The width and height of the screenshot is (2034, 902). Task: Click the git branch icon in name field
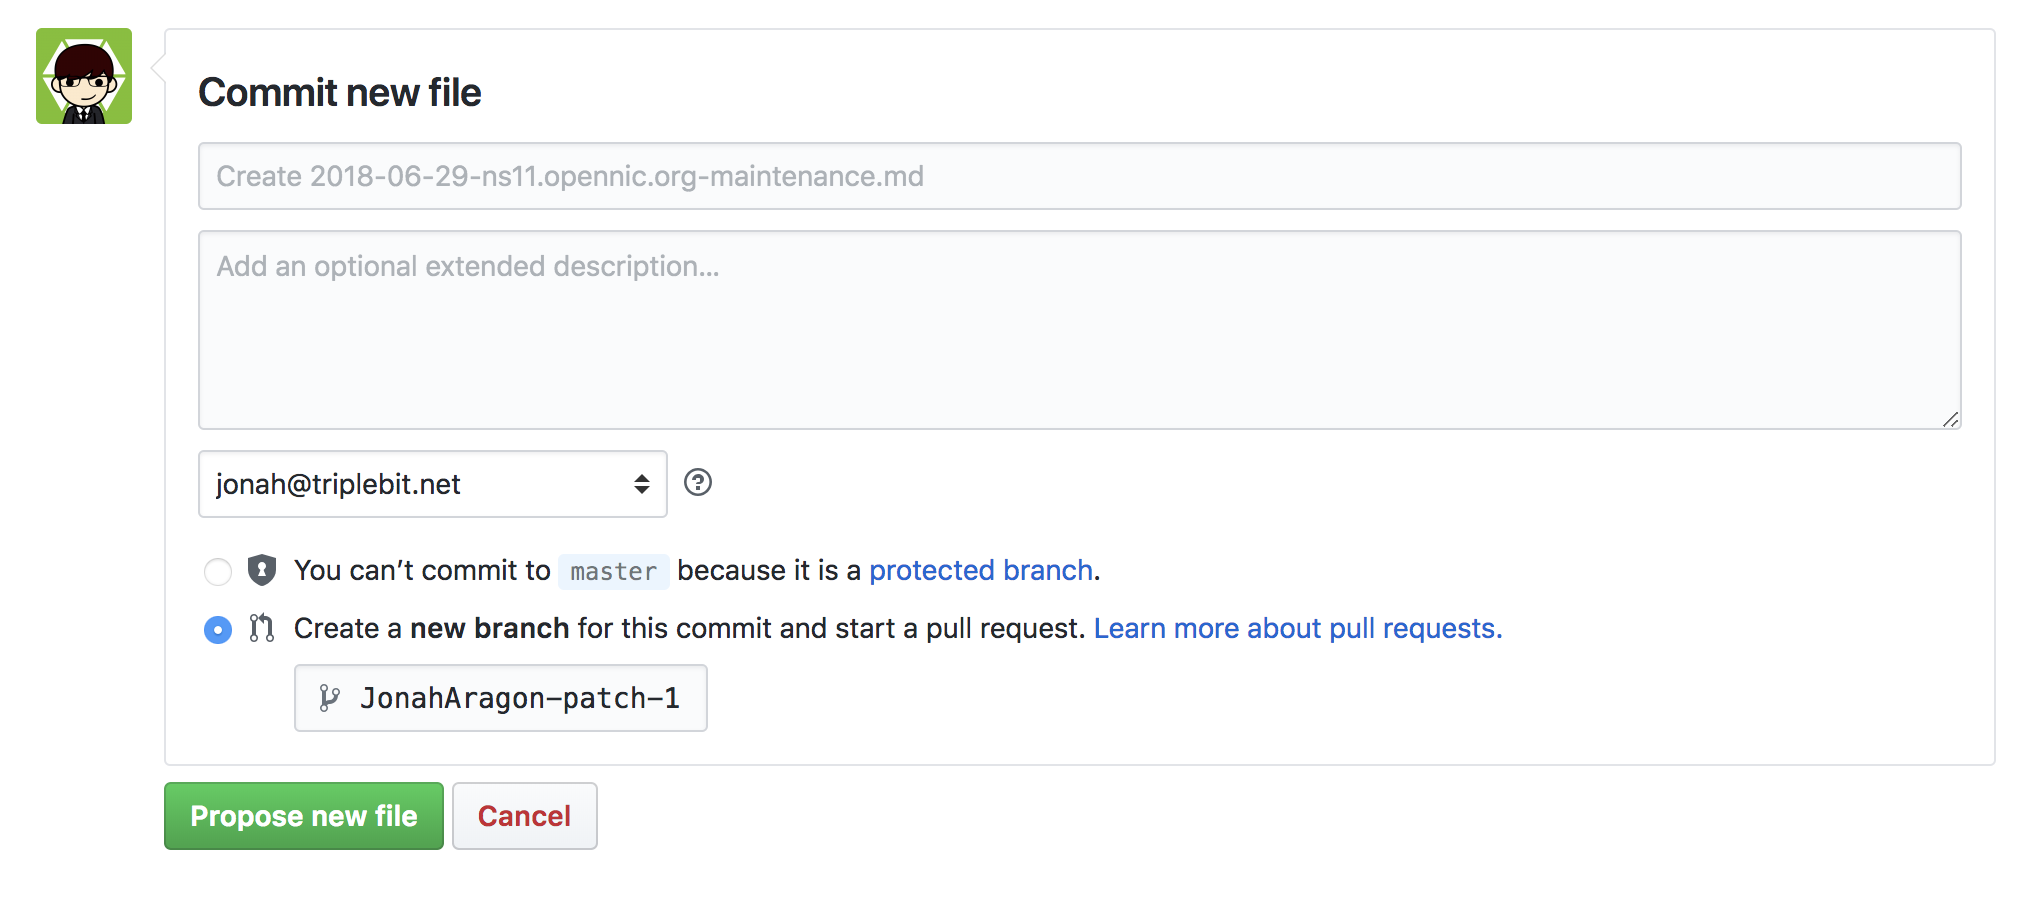(329, 698)
